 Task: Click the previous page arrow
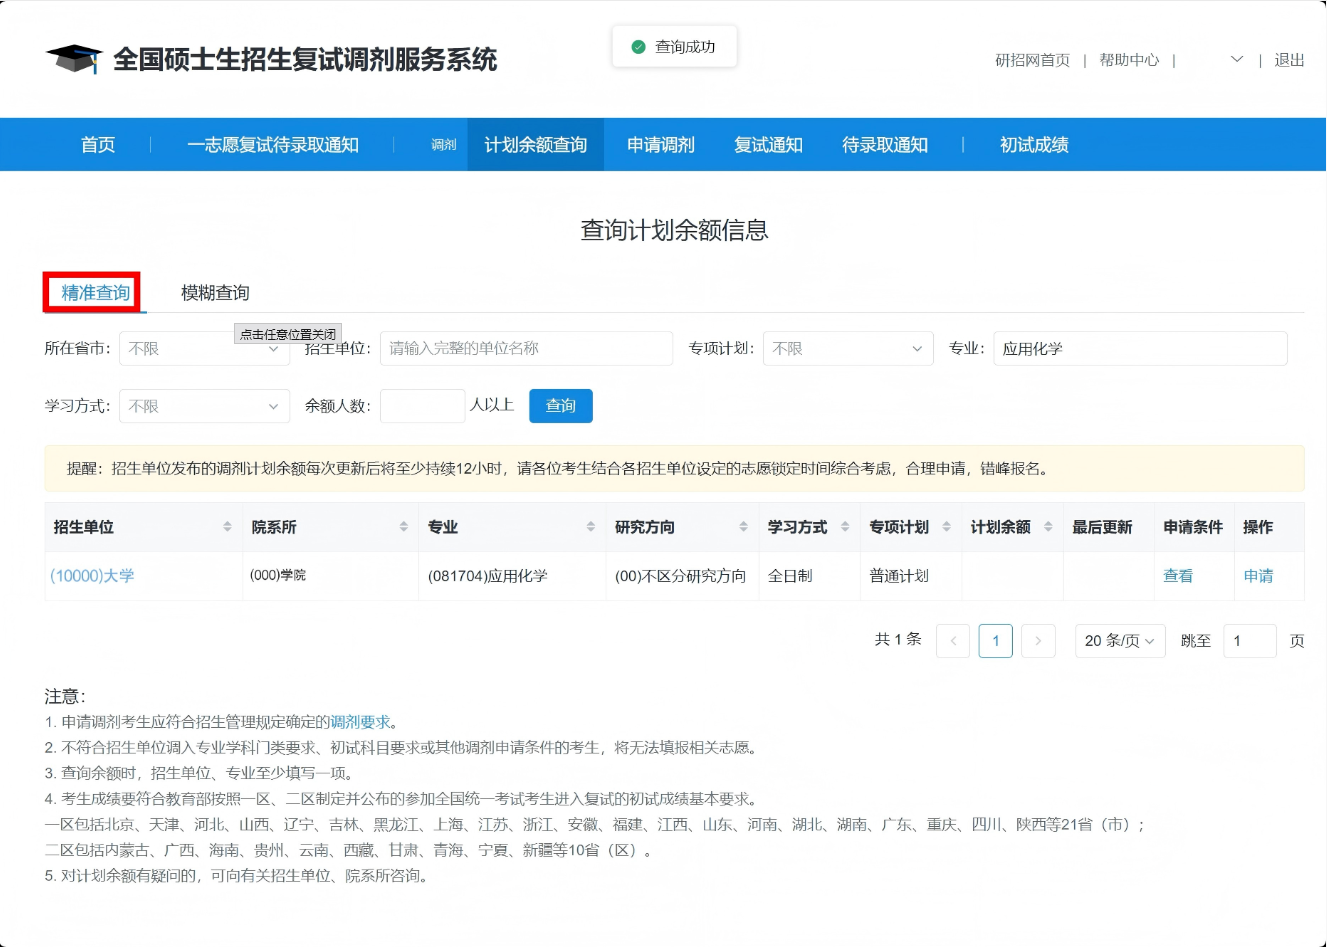(952, 641)
